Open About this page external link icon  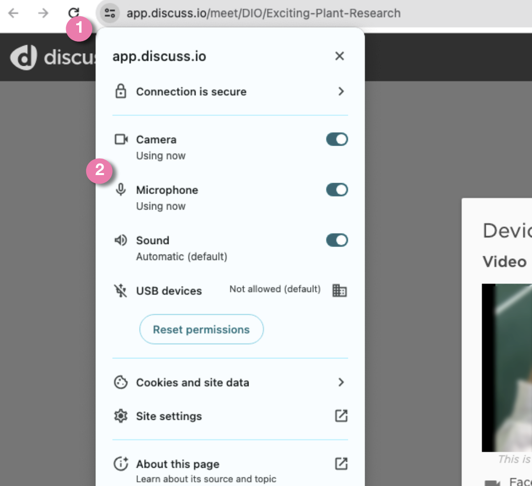341,464
